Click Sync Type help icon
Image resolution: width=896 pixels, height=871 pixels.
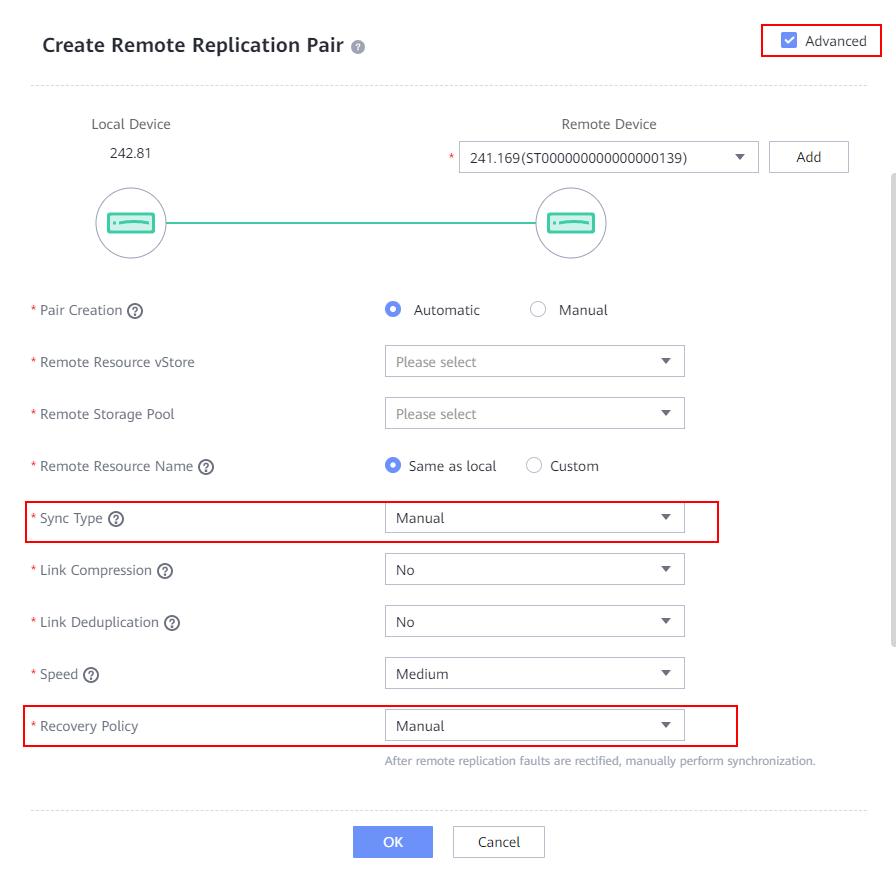(116, 519)
